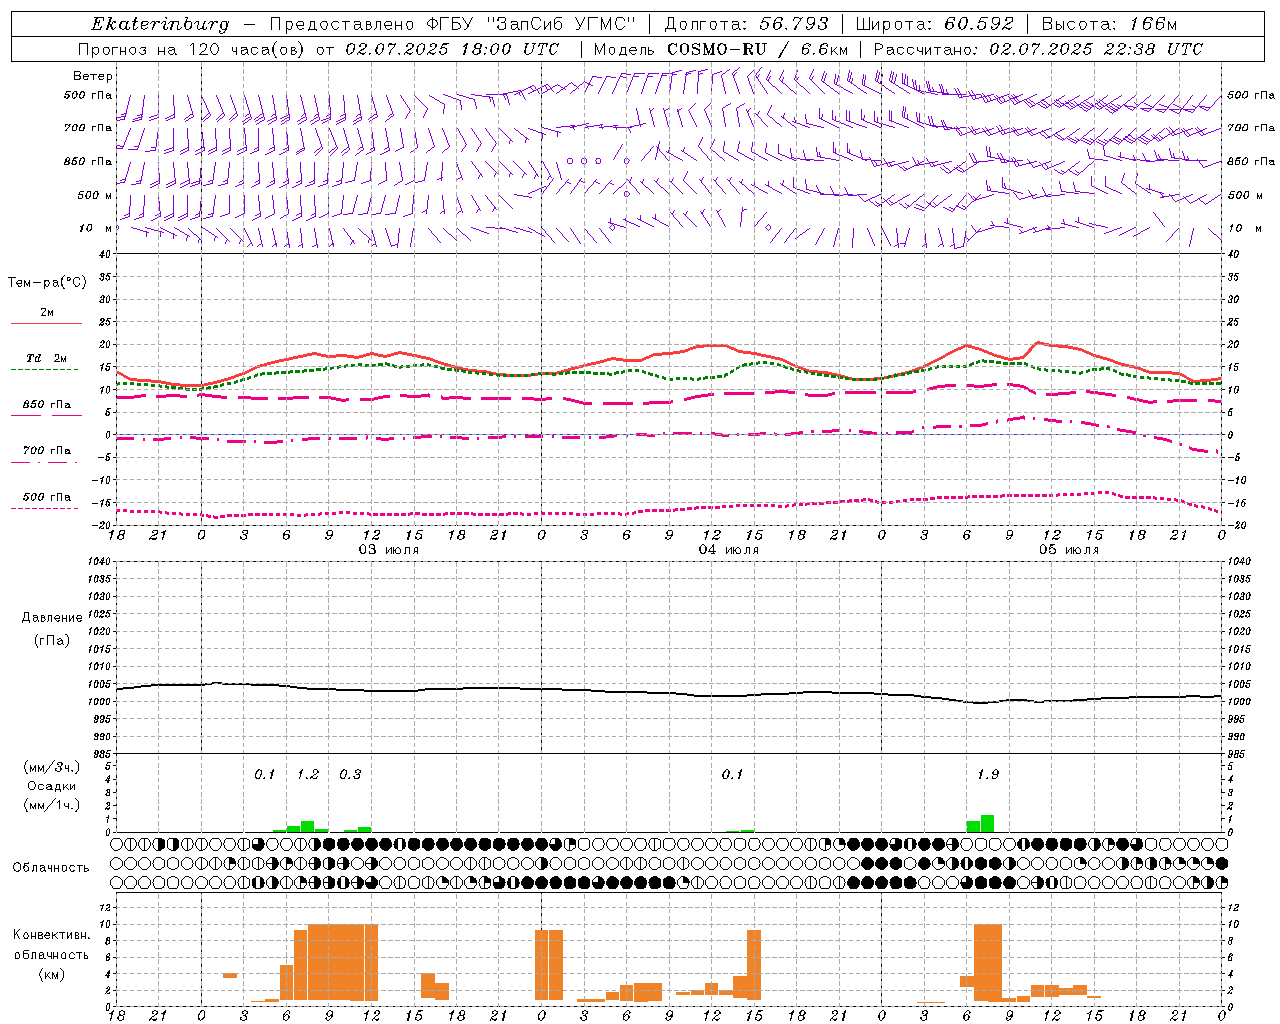This screenshot has height=1024, width=1280.
Task: Click the Рассчитано: 02.07.2025 22:38 UTC text
Action: 1038,49
